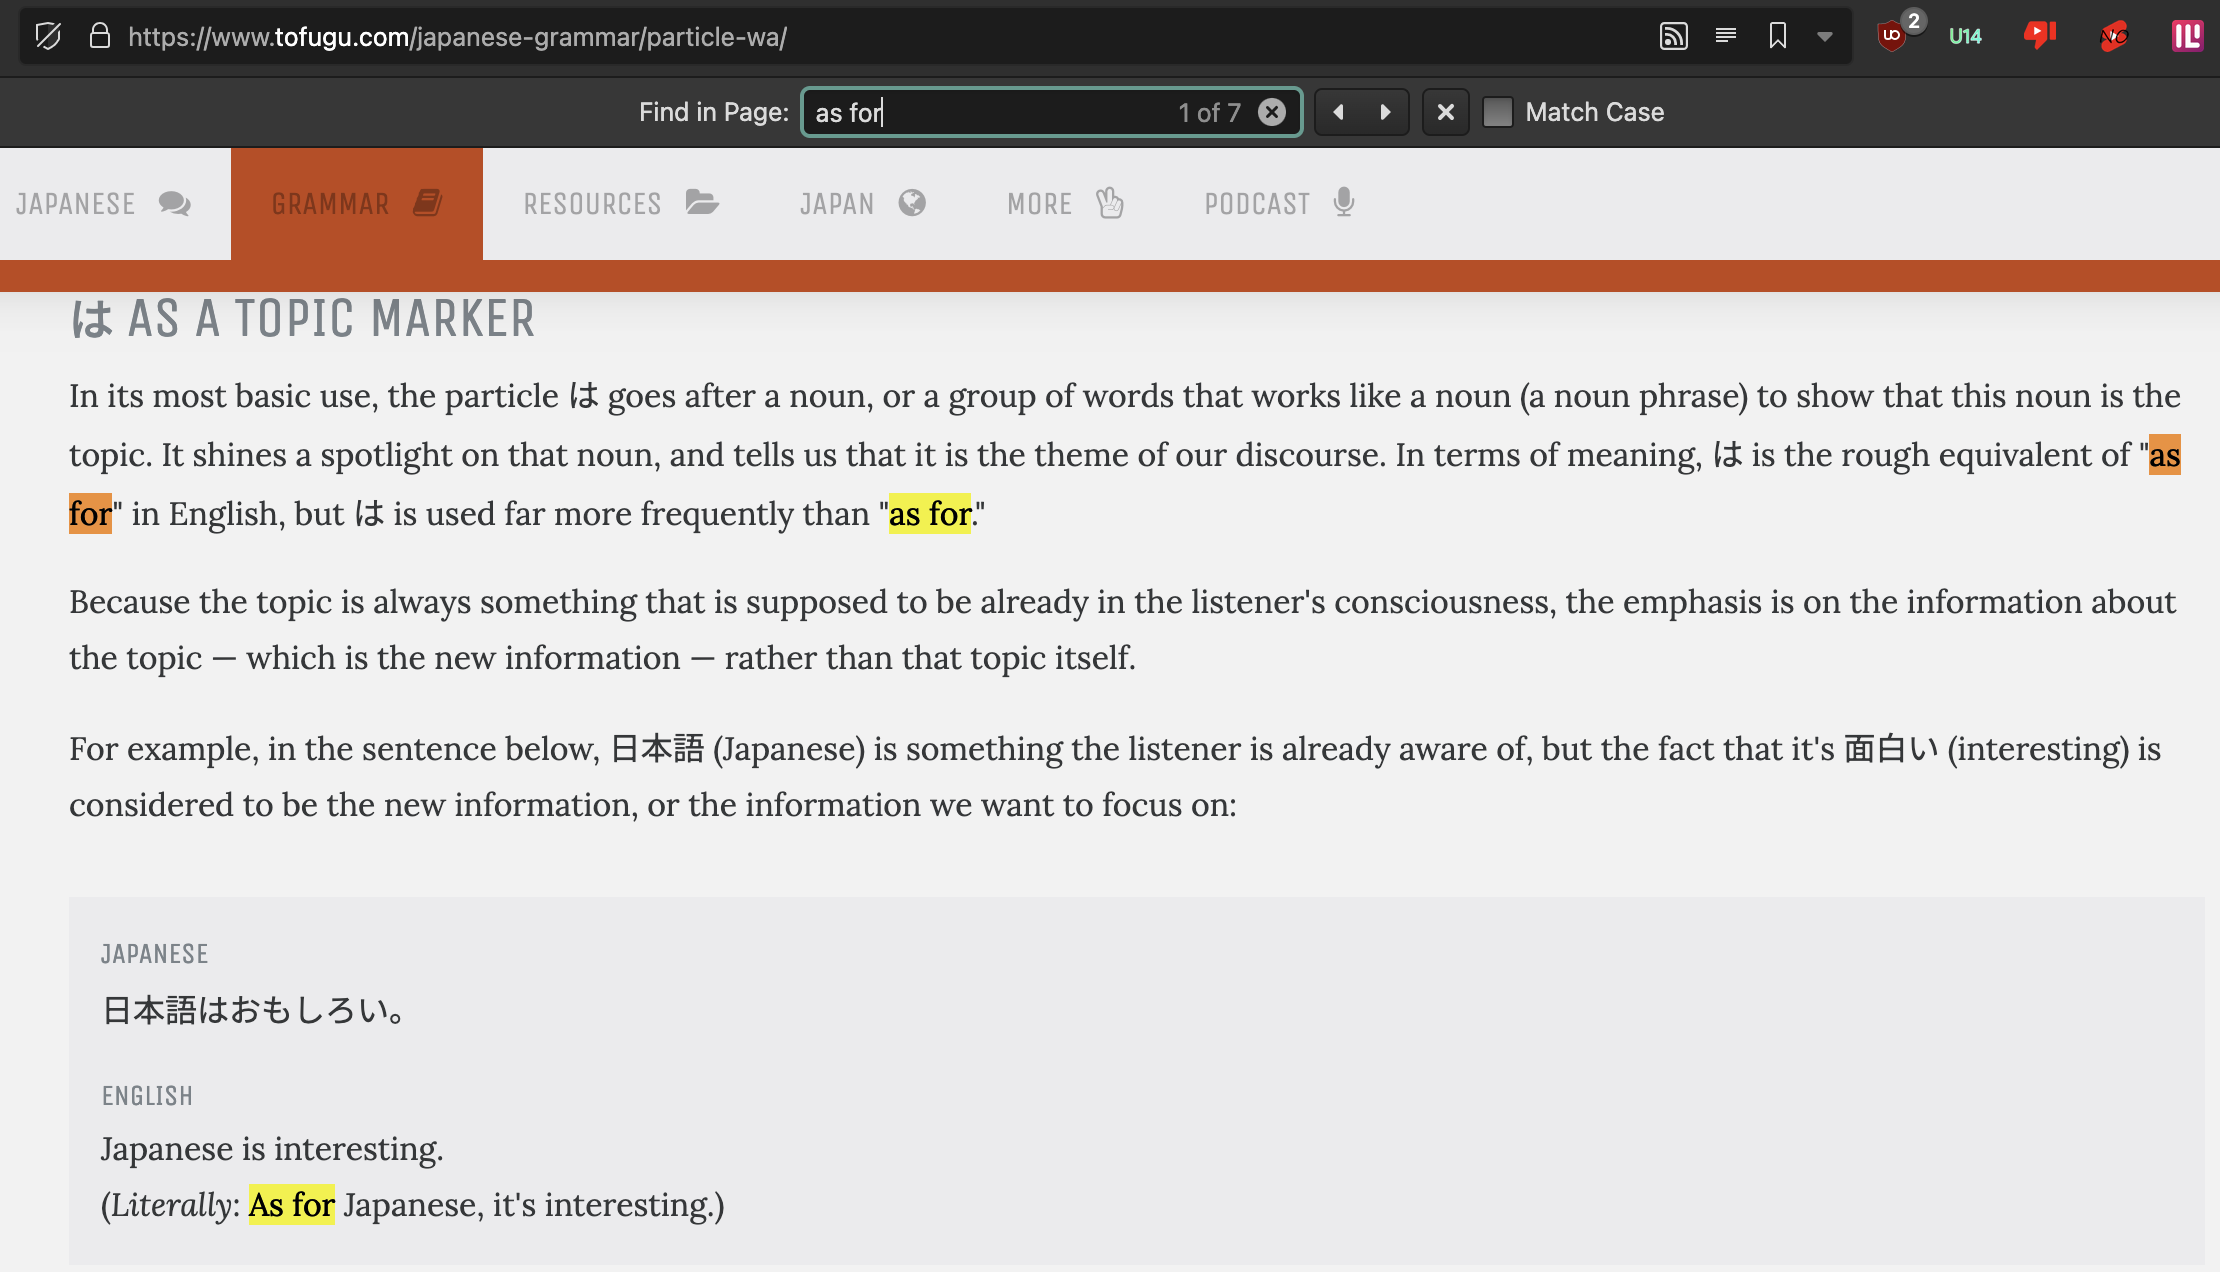Click the tracking protection shield icon
Image resolution: width=2220 pixels, height=1272 pixels.
tap(48, 37)
